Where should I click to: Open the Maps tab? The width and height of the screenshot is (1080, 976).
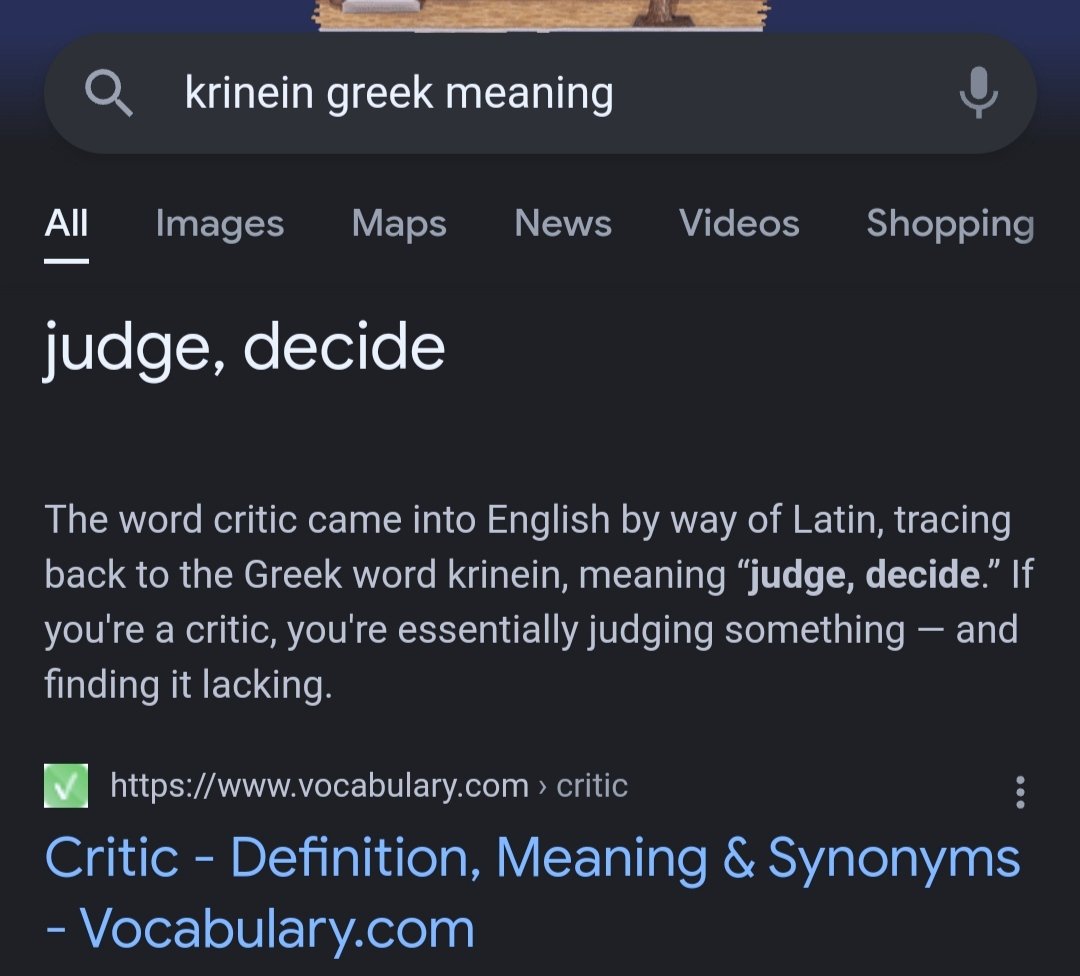[x=399, y=224]
